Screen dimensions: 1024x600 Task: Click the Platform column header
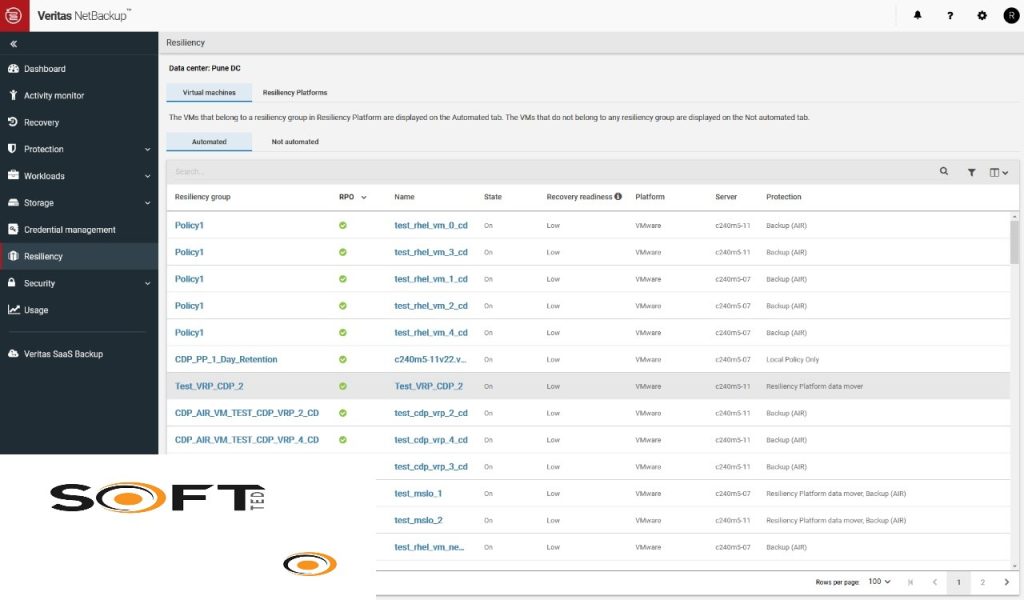click(650, 197)
